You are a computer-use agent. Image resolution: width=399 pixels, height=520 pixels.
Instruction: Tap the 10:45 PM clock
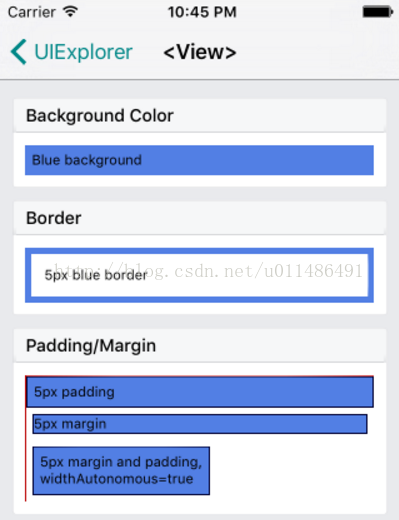coord(202,12)
